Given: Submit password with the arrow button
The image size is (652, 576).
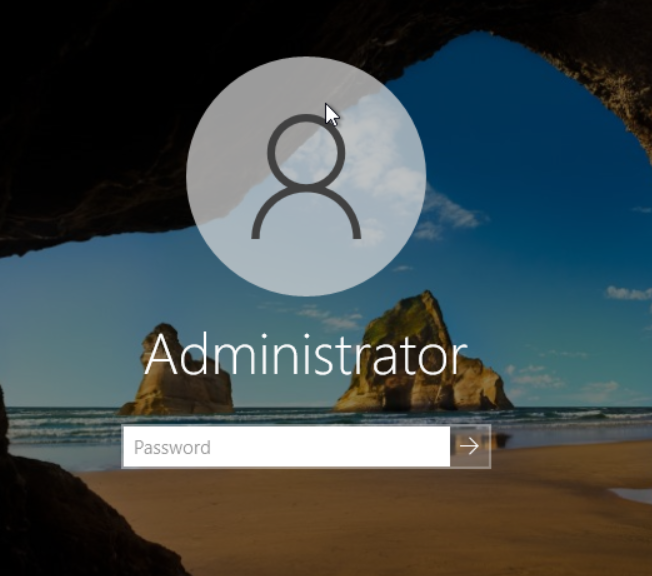Looking at the screenshot, I should click(x=470, y=447).
